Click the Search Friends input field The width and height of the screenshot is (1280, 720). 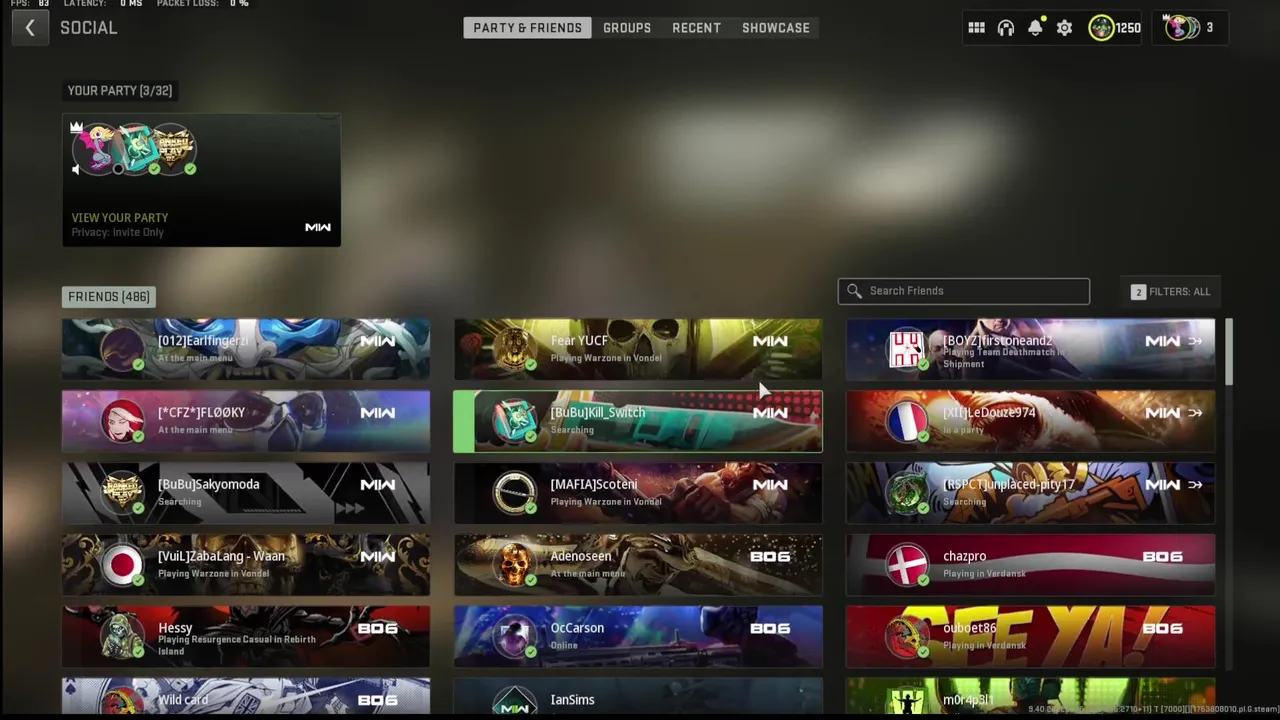[x=964, y=291]
